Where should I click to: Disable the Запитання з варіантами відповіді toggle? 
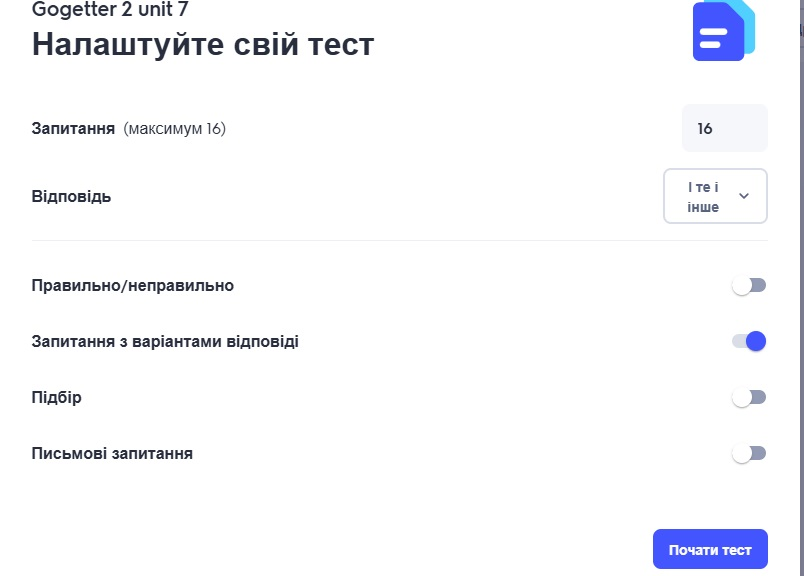click(749, 342)
